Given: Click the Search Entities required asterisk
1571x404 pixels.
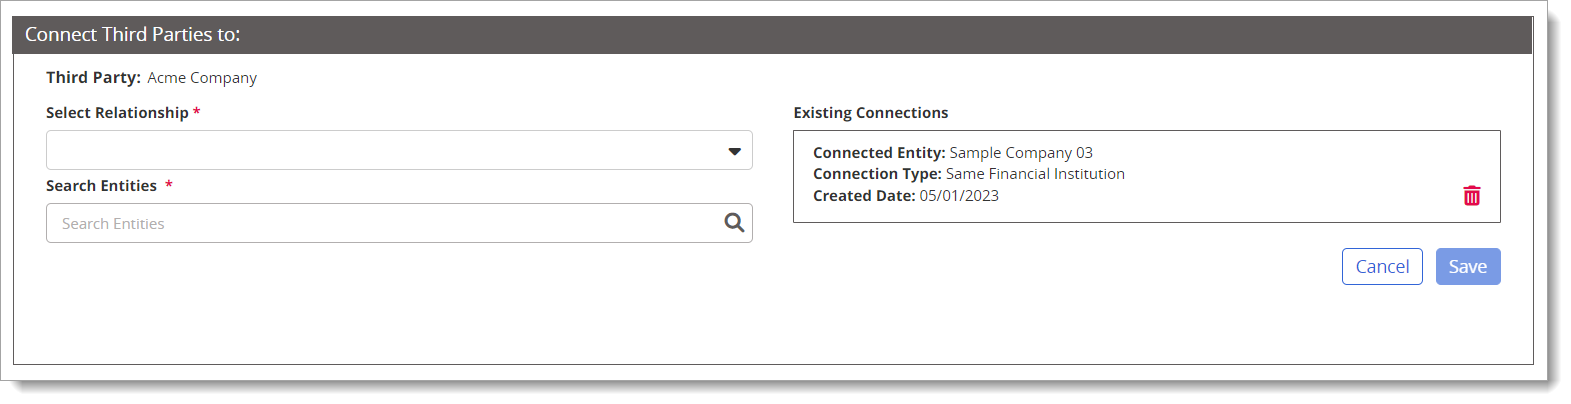Looking at the screenshot, I should pos(169,185).
